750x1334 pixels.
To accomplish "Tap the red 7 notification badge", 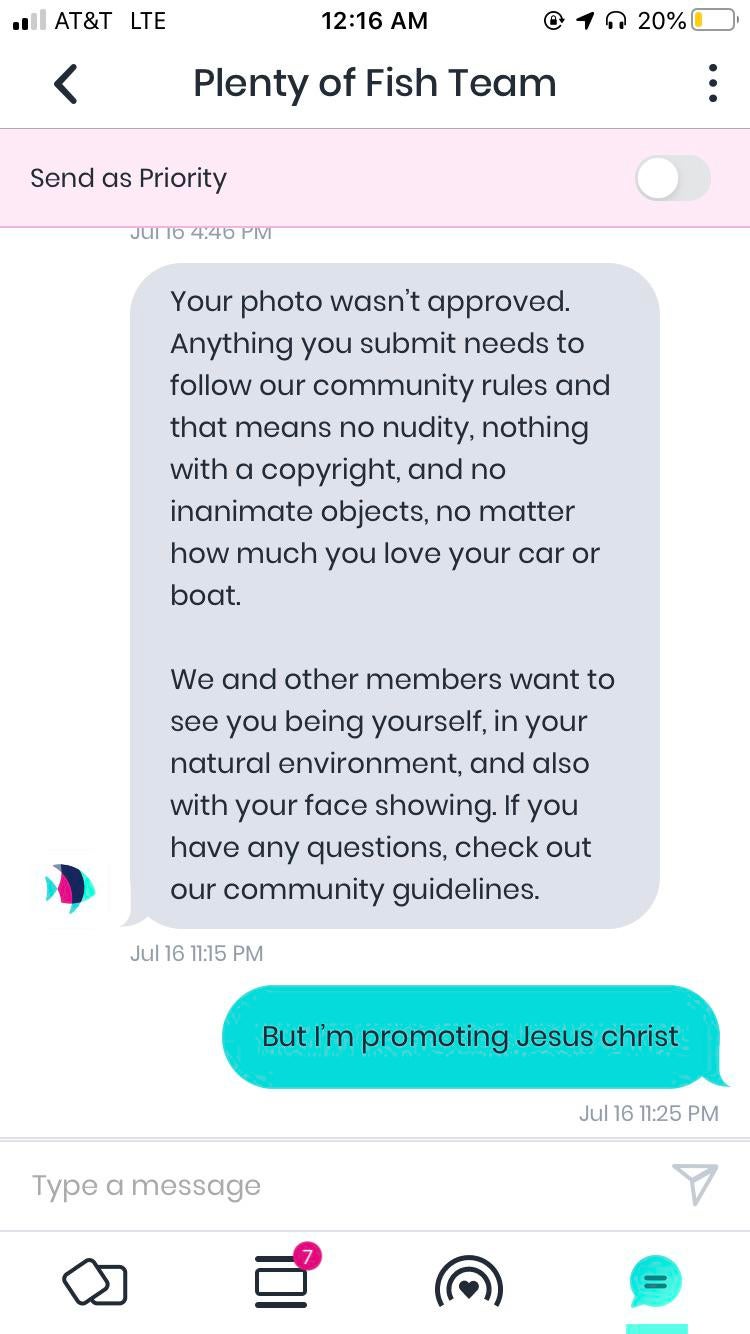I will [307, 1256].
